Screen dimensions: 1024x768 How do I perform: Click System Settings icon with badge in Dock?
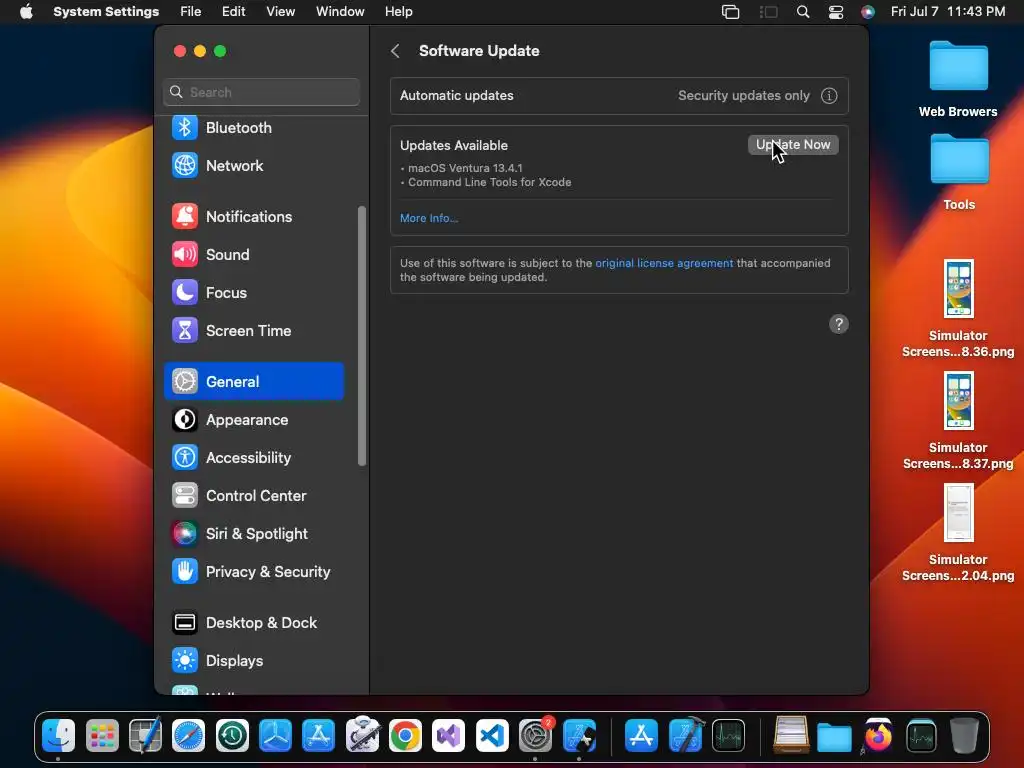(x=536, y=737)
